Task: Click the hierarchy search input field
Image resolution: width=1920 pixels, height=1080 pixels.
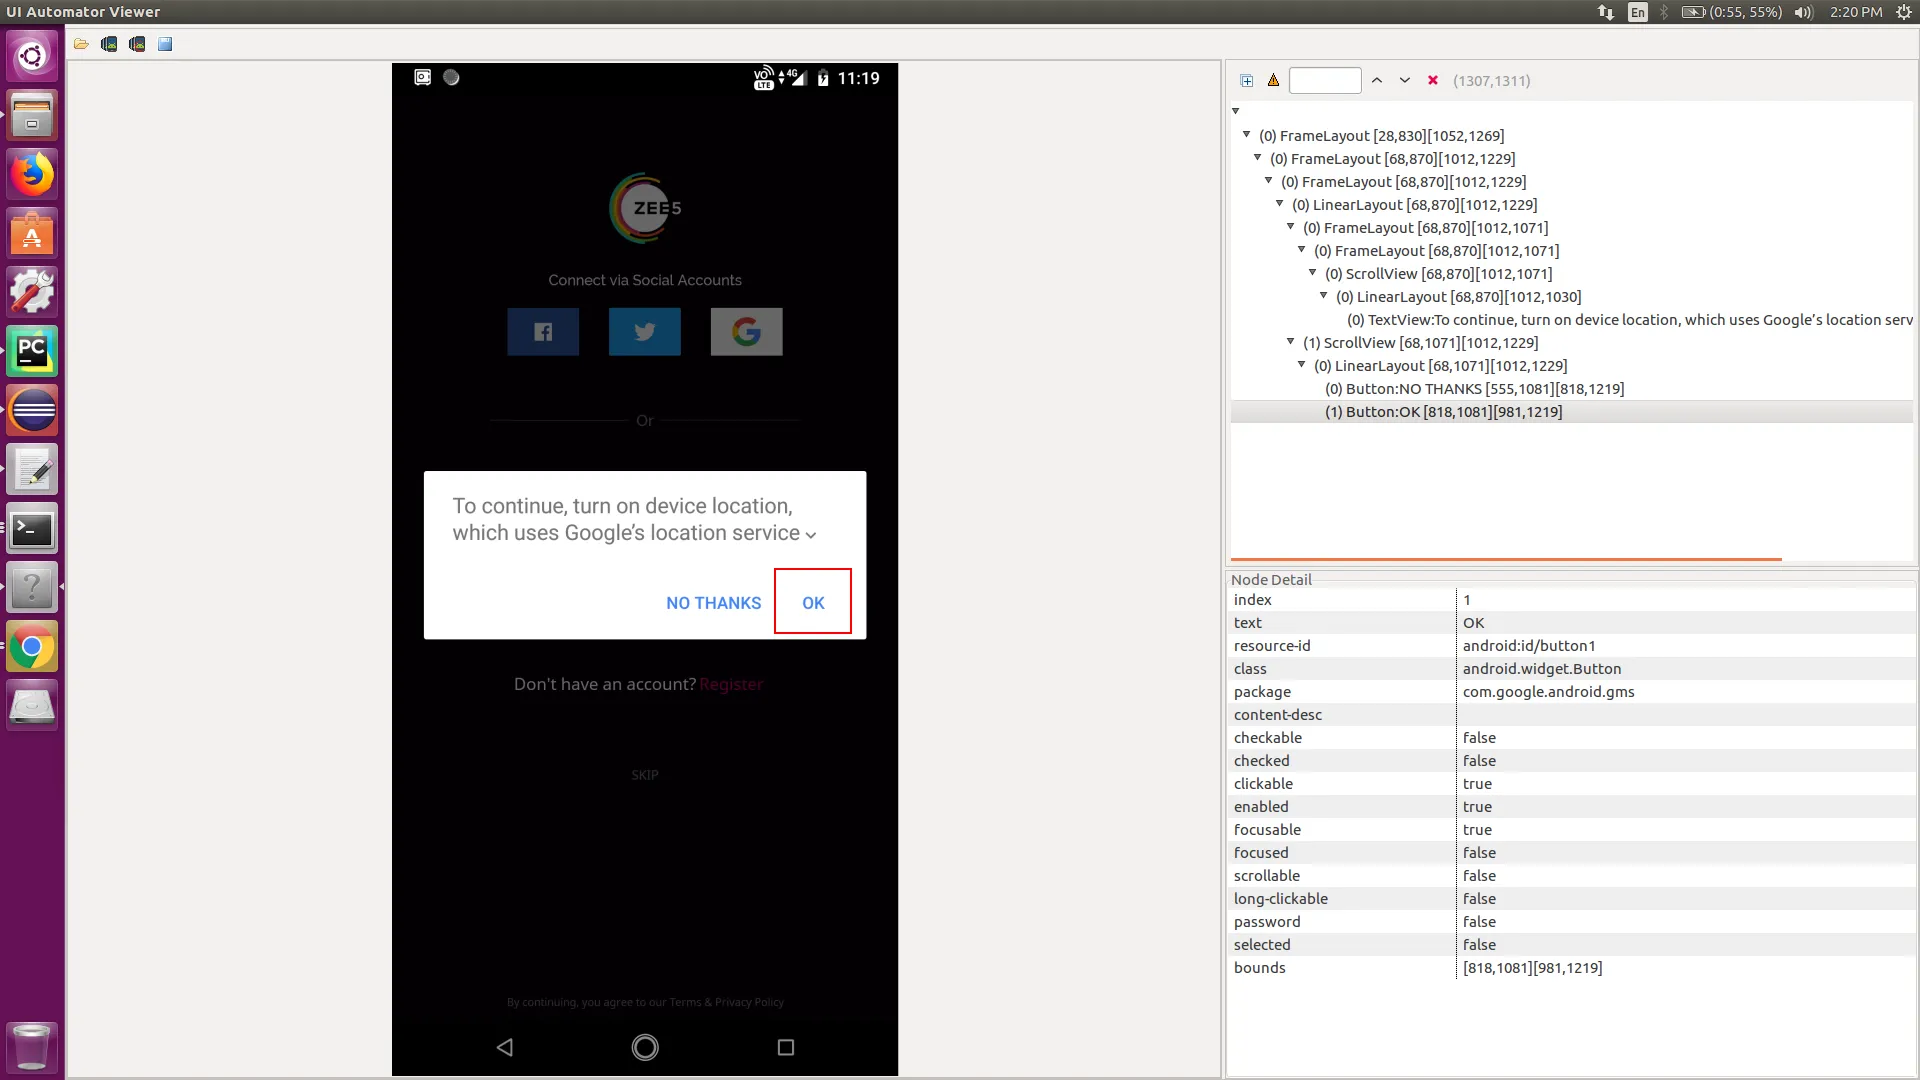Action: tap(1325, 81)
